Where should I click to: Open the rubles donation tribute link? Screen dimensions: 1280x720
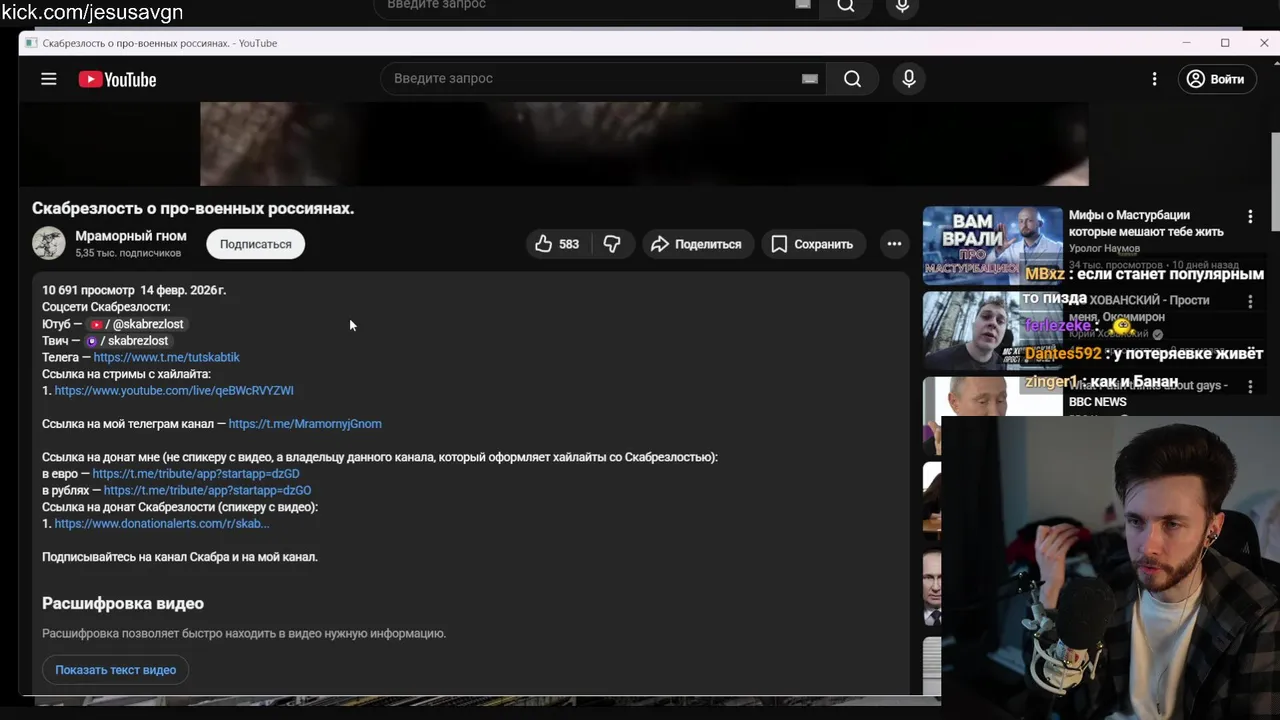[207, 491]
